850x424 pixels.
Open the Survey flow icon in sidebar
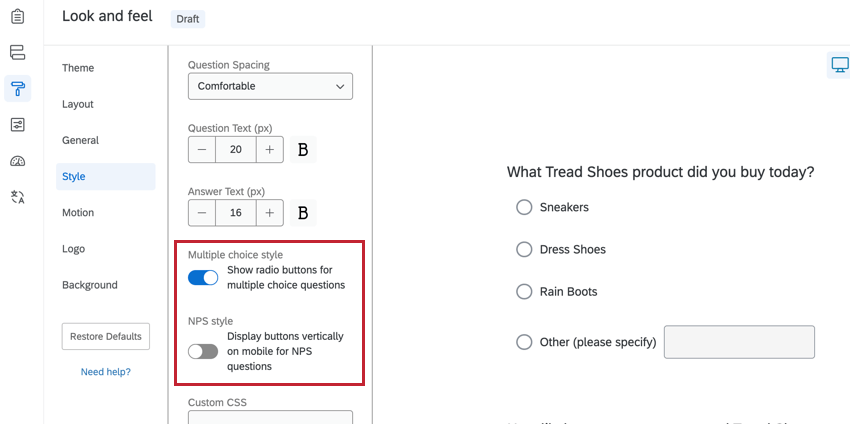17,52
